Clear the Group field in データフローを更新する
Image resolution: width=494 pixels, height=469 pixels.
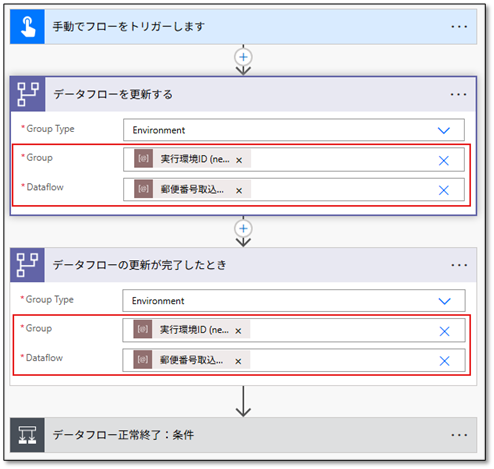click(444, 161)
